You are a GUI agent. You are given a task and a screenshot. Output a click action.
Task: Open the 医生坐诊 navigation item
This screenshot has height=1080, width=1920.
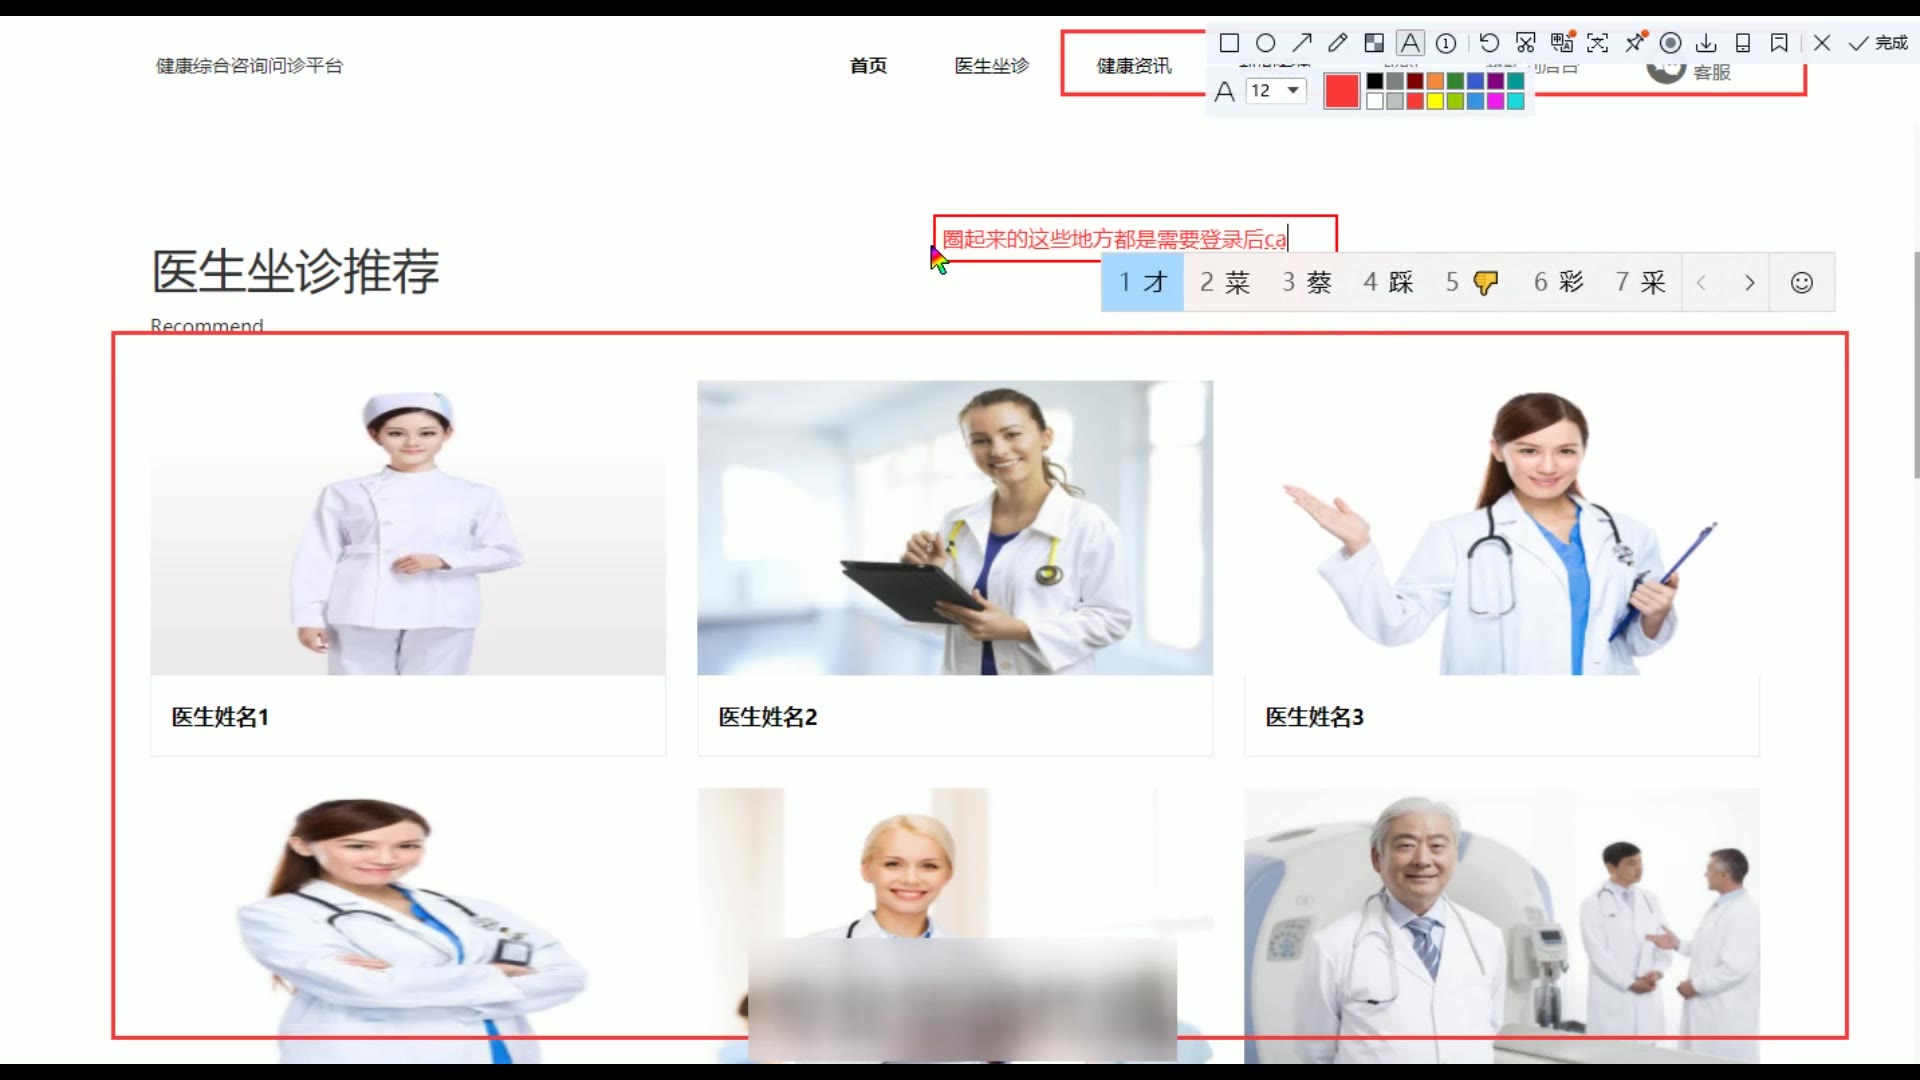click(x=991, y=66)
